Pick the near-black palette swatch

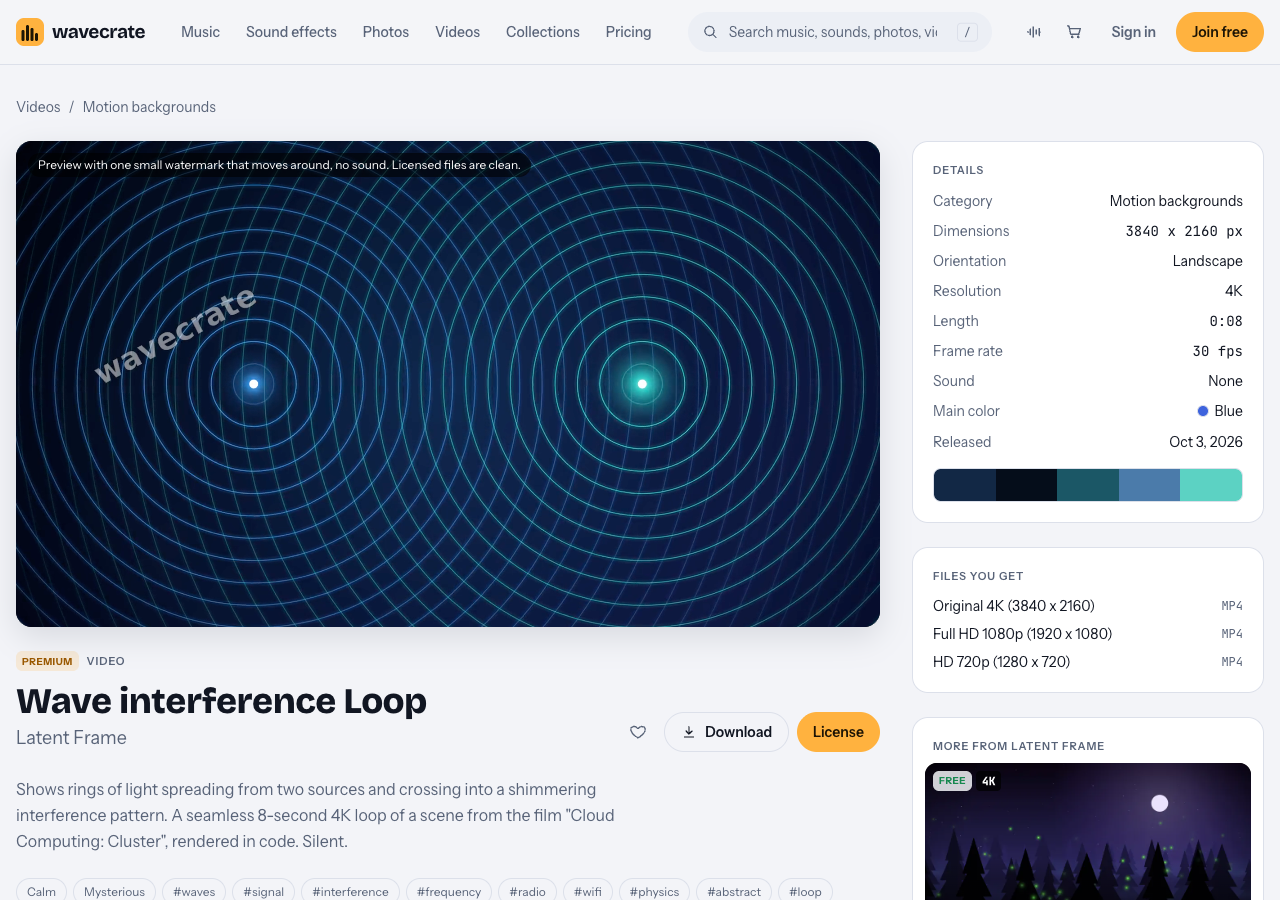[1026, 485]
